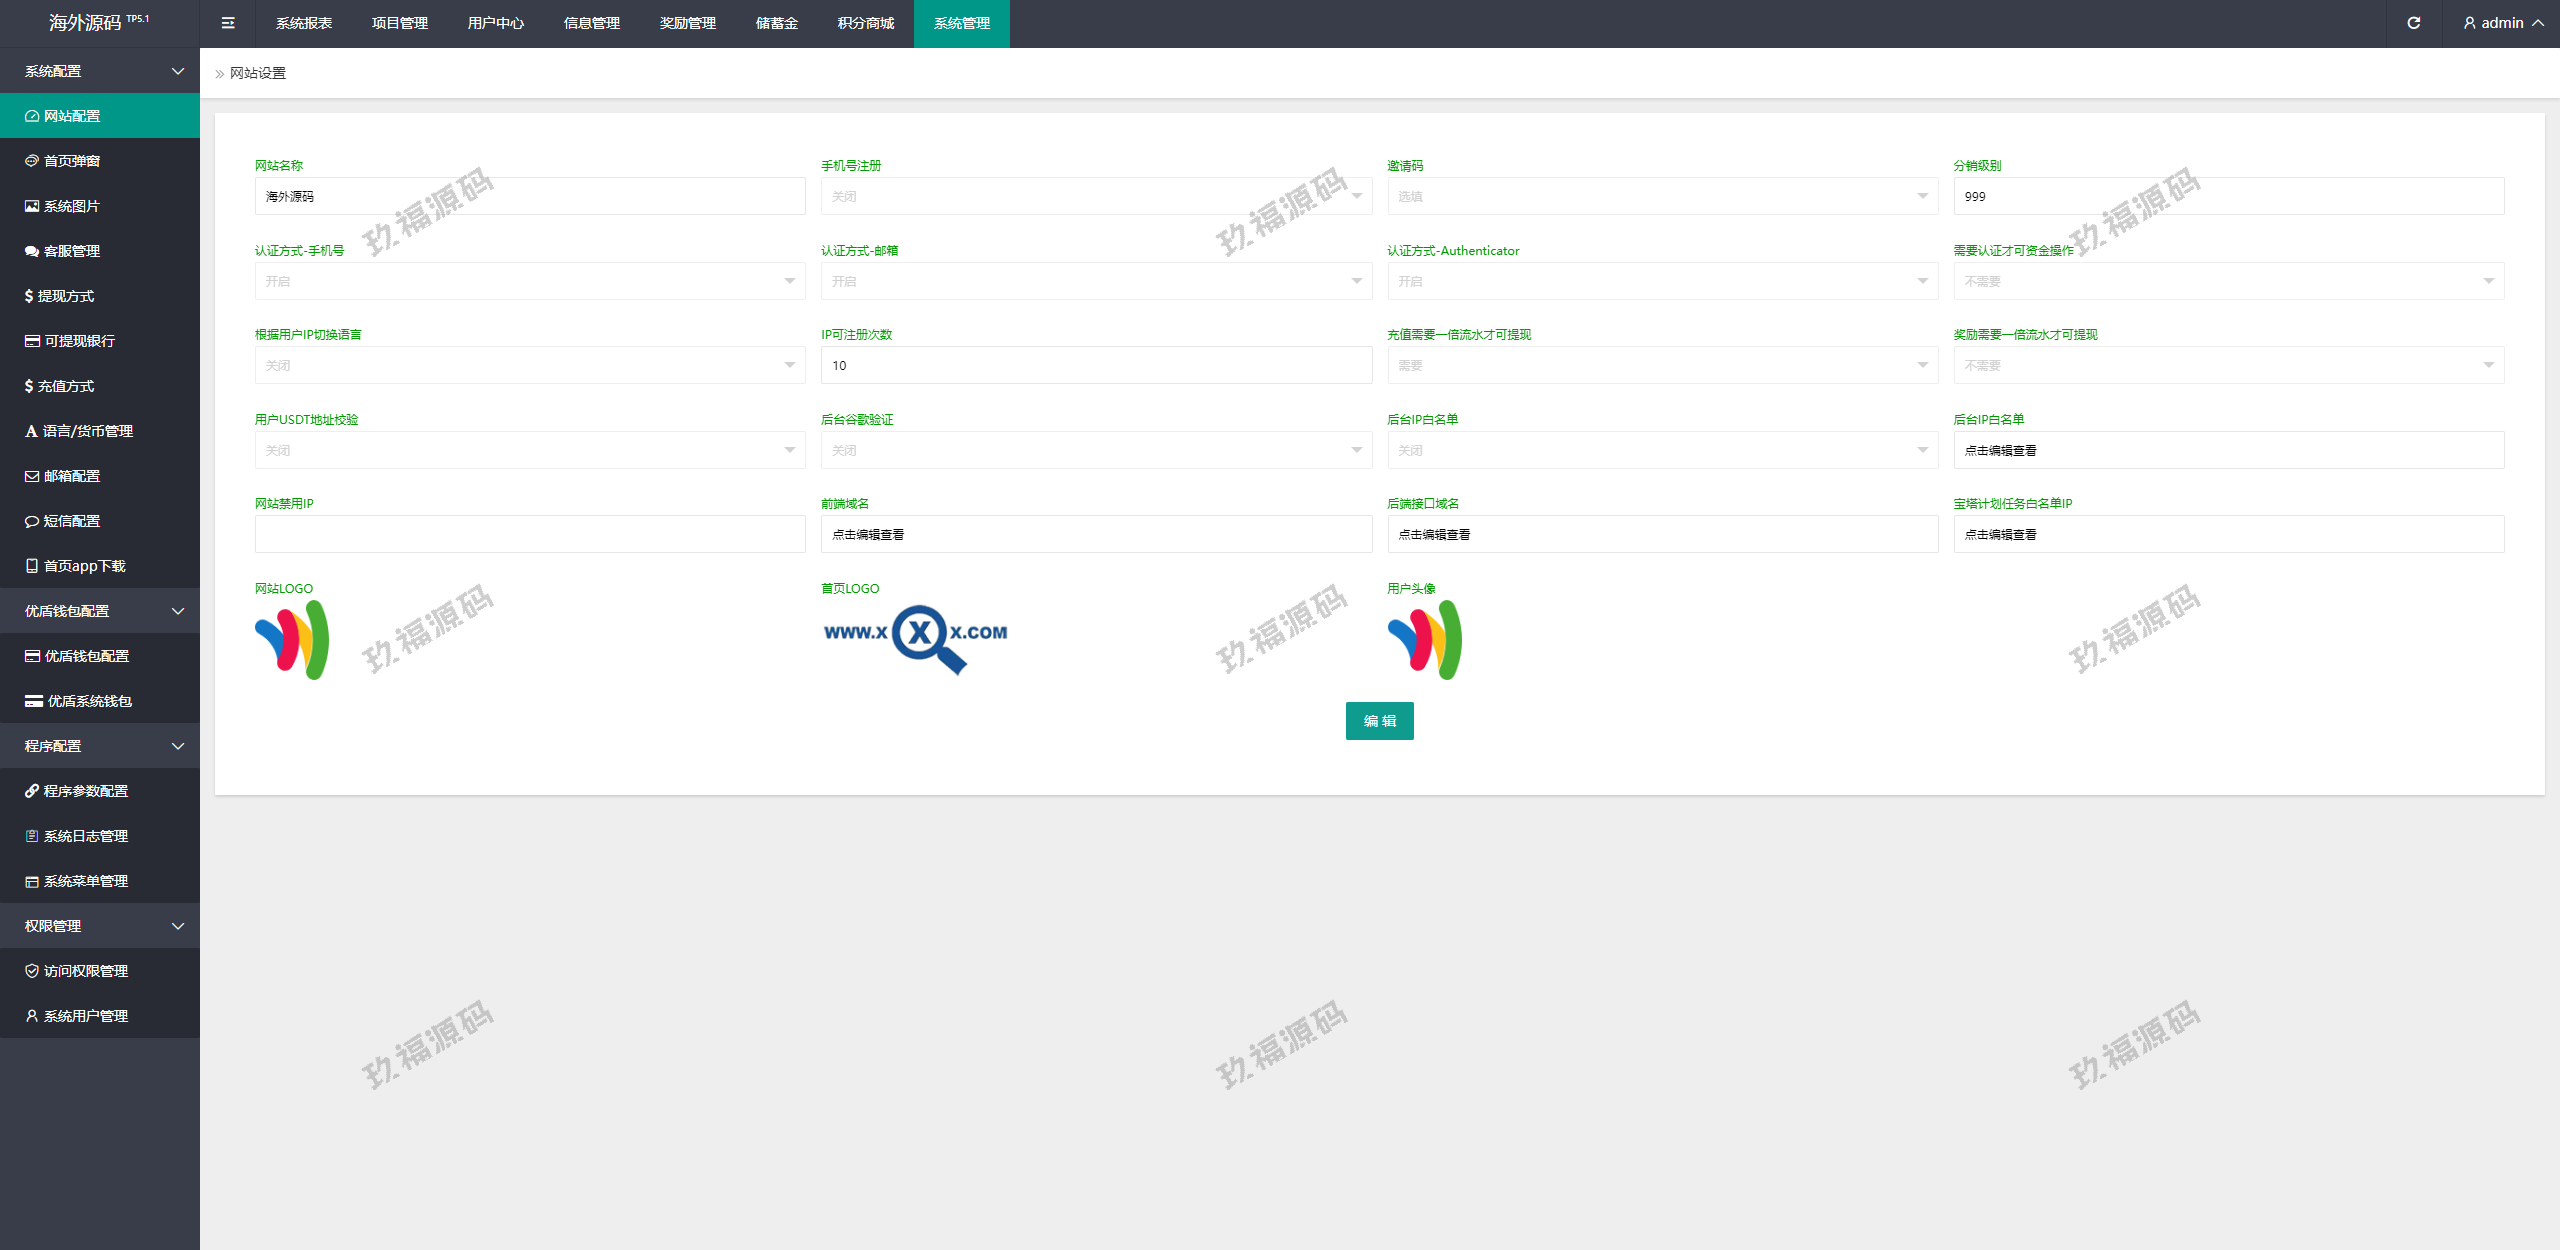The height and width of the screenshot is (1250, 2560).
Task: Click the 网站名称 input field
Action: point(529,197)
